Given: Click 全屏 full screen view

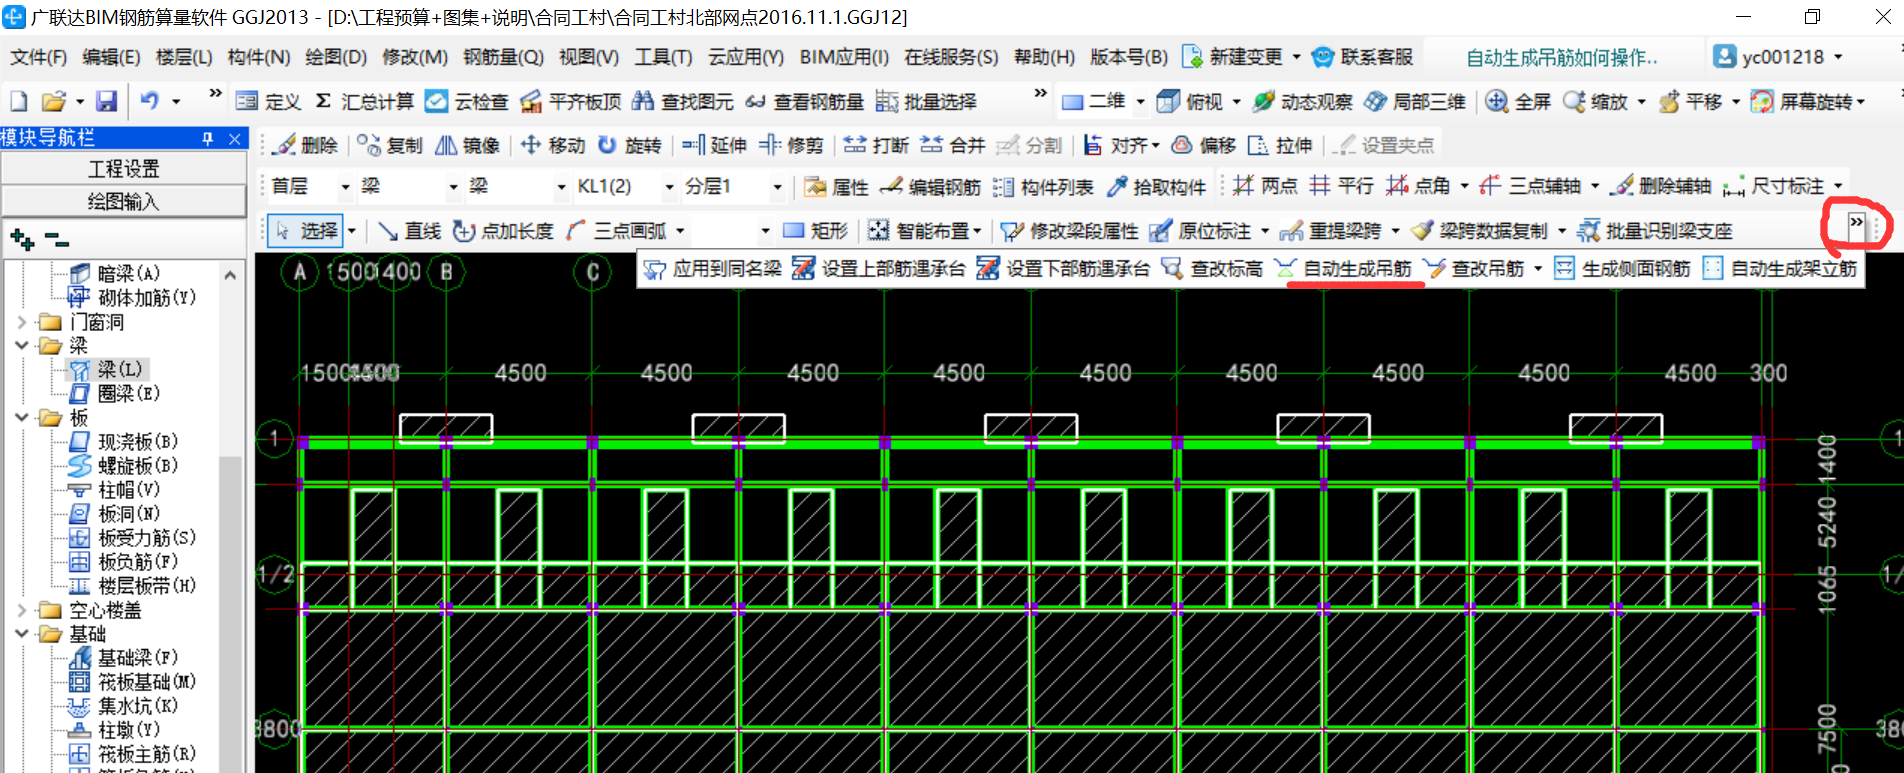Looking at the screenshot, I should click(1518, 101).
